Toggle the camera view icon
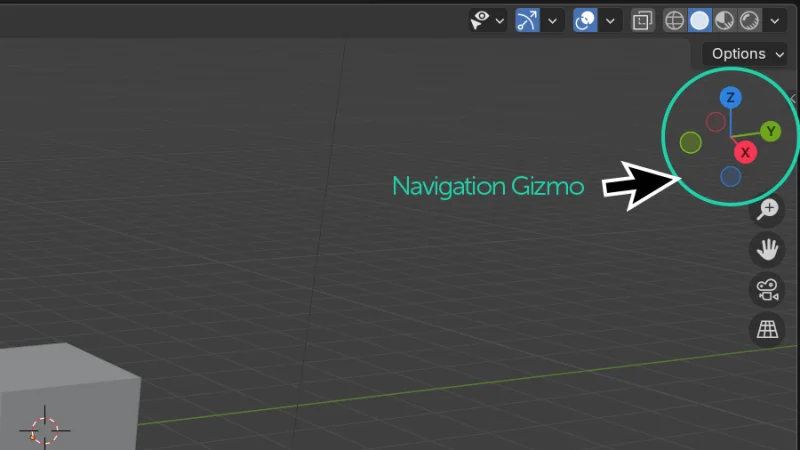The width and height of the screenshot is (800, 450). pos(767,289)
